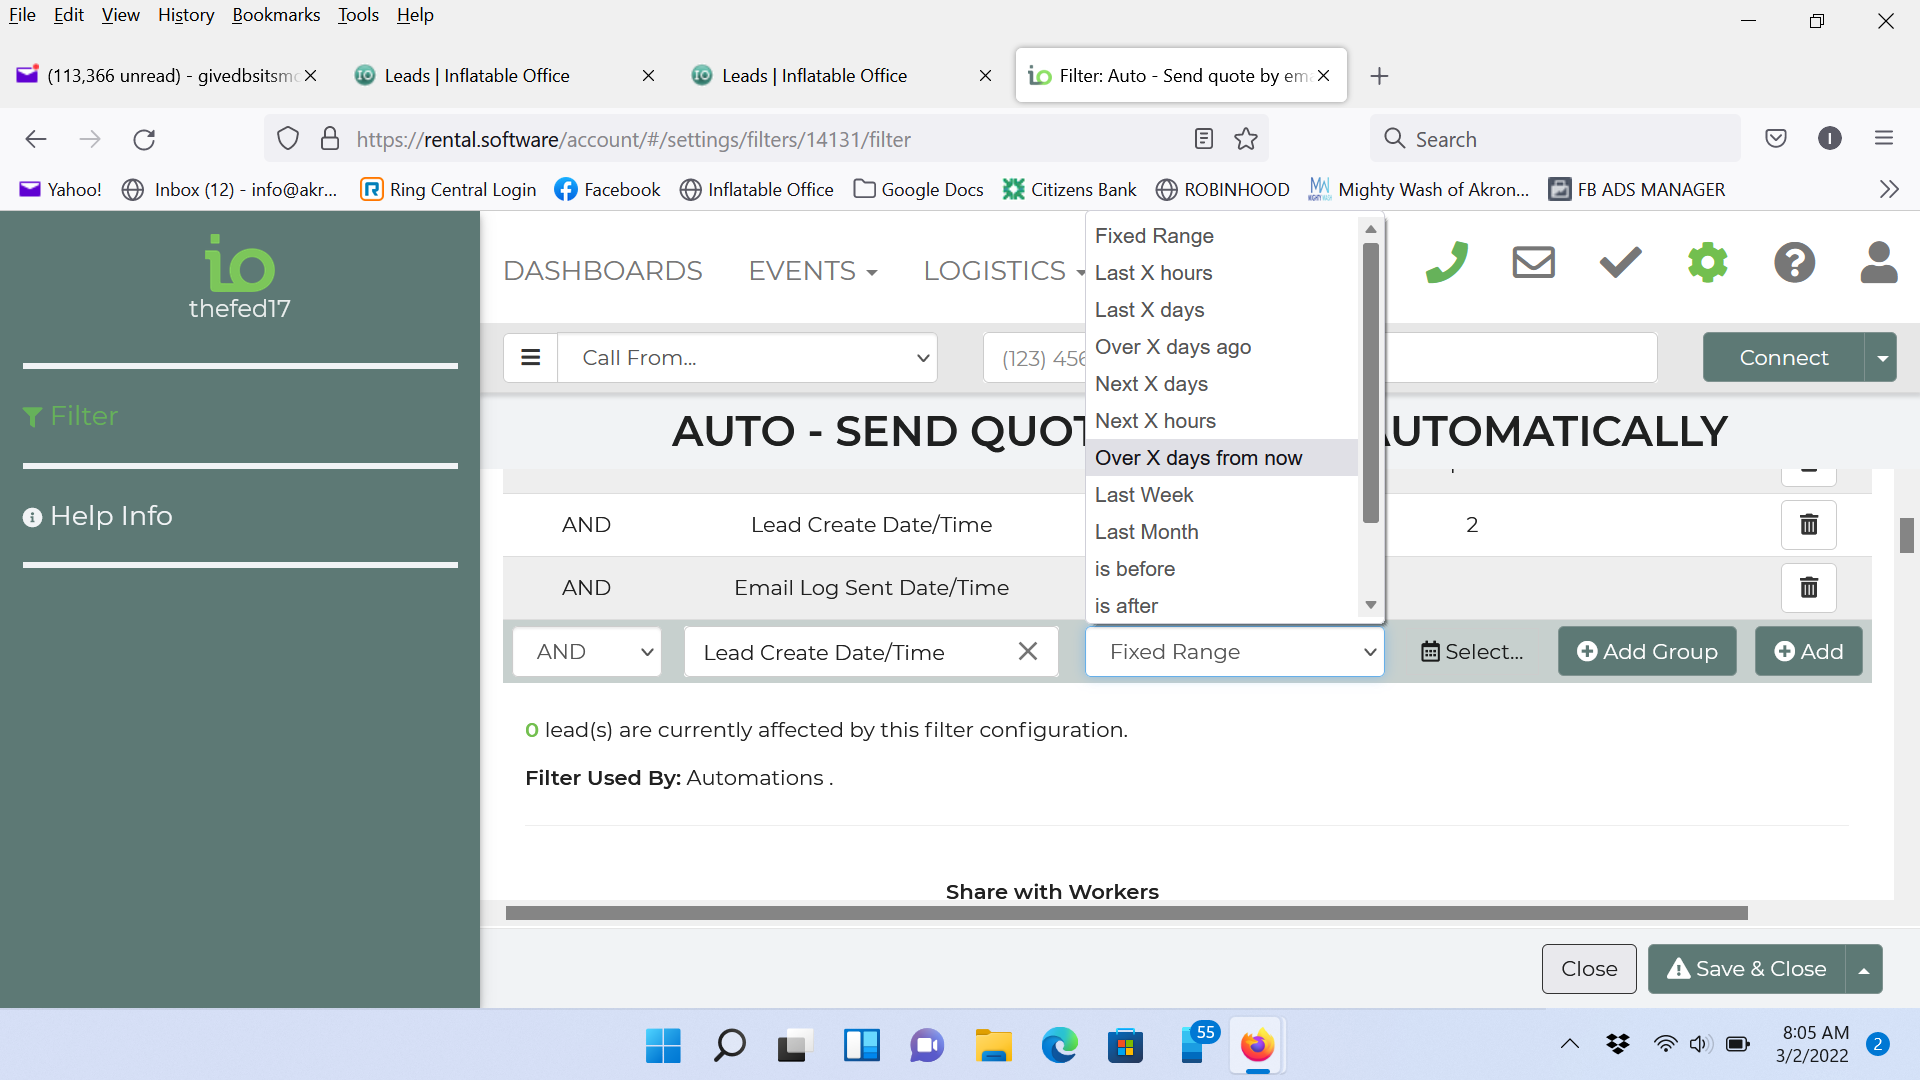Open Help Info in the sidebar
Image resolution: width=1920 pixels, height=1080 pixels.
(x=111, y=516)
